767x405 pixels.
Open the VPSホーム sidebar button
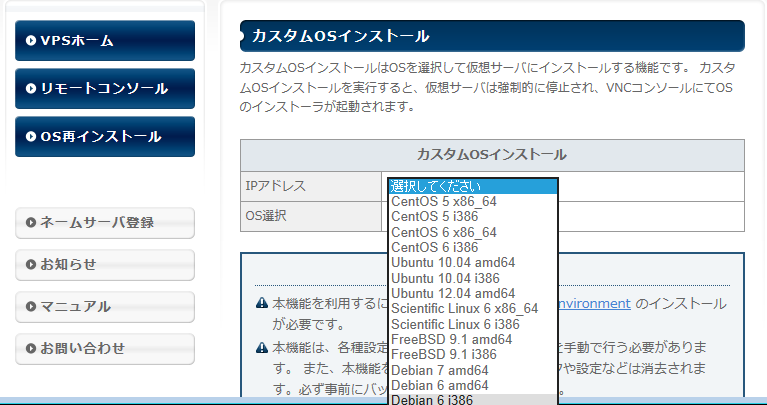pyautogui.click(x=105, y=41)
